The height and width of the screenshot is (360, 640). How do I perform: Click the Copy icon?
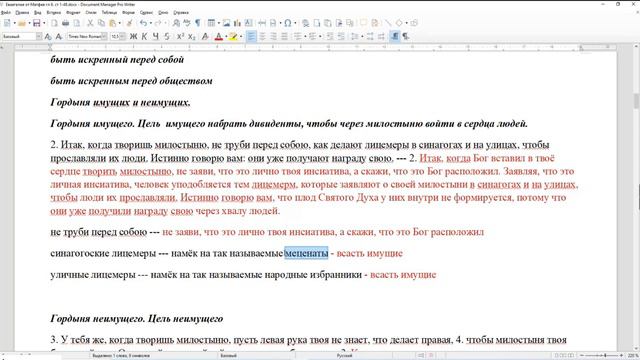[101, 23]
